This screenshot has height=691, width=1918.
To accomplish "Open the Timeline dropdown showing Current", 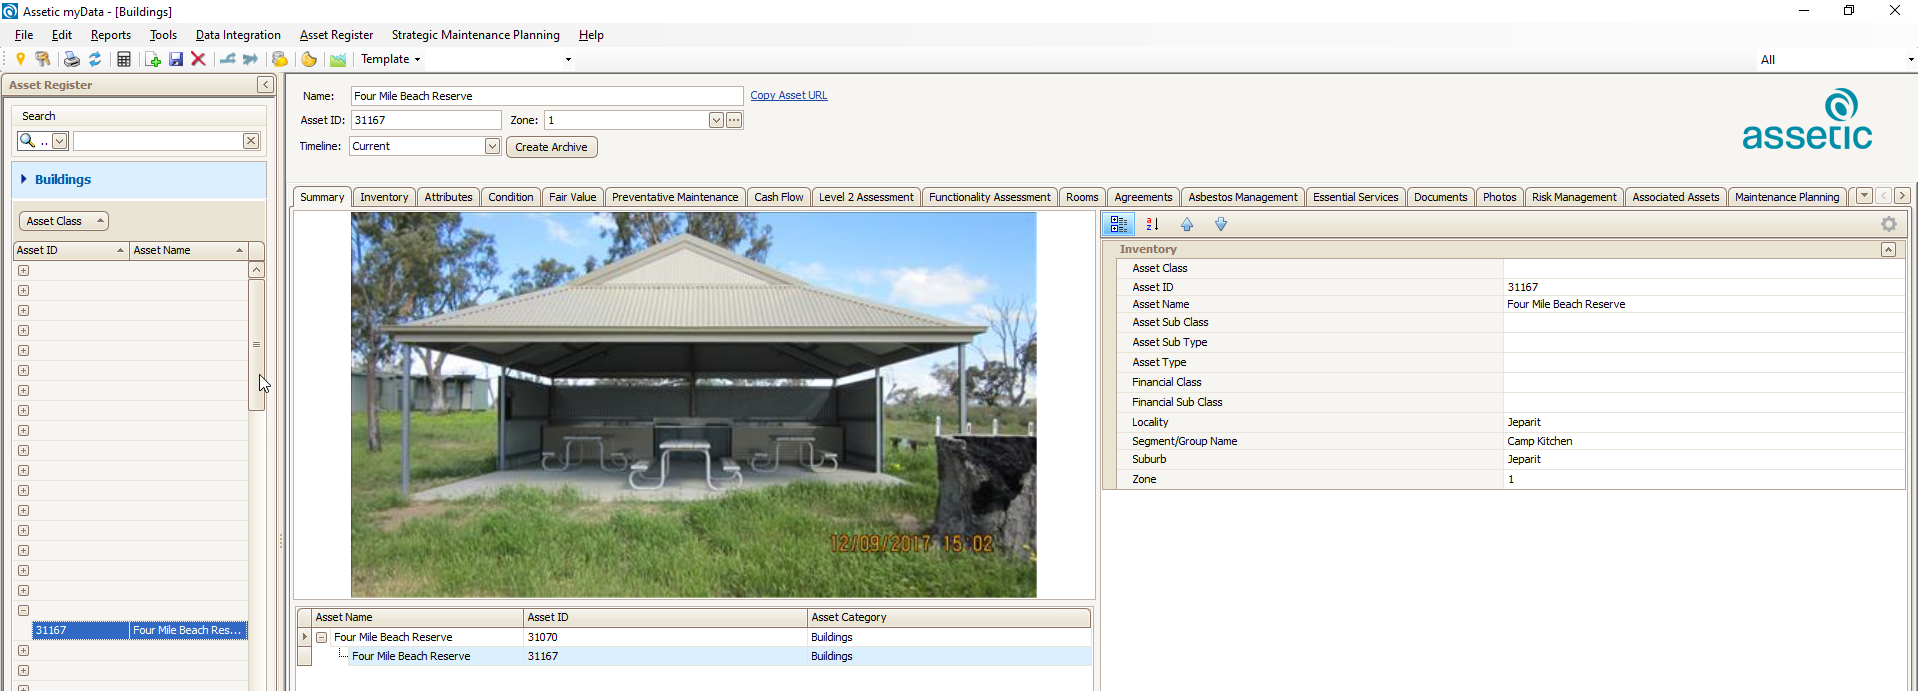I will click(492, 146).
